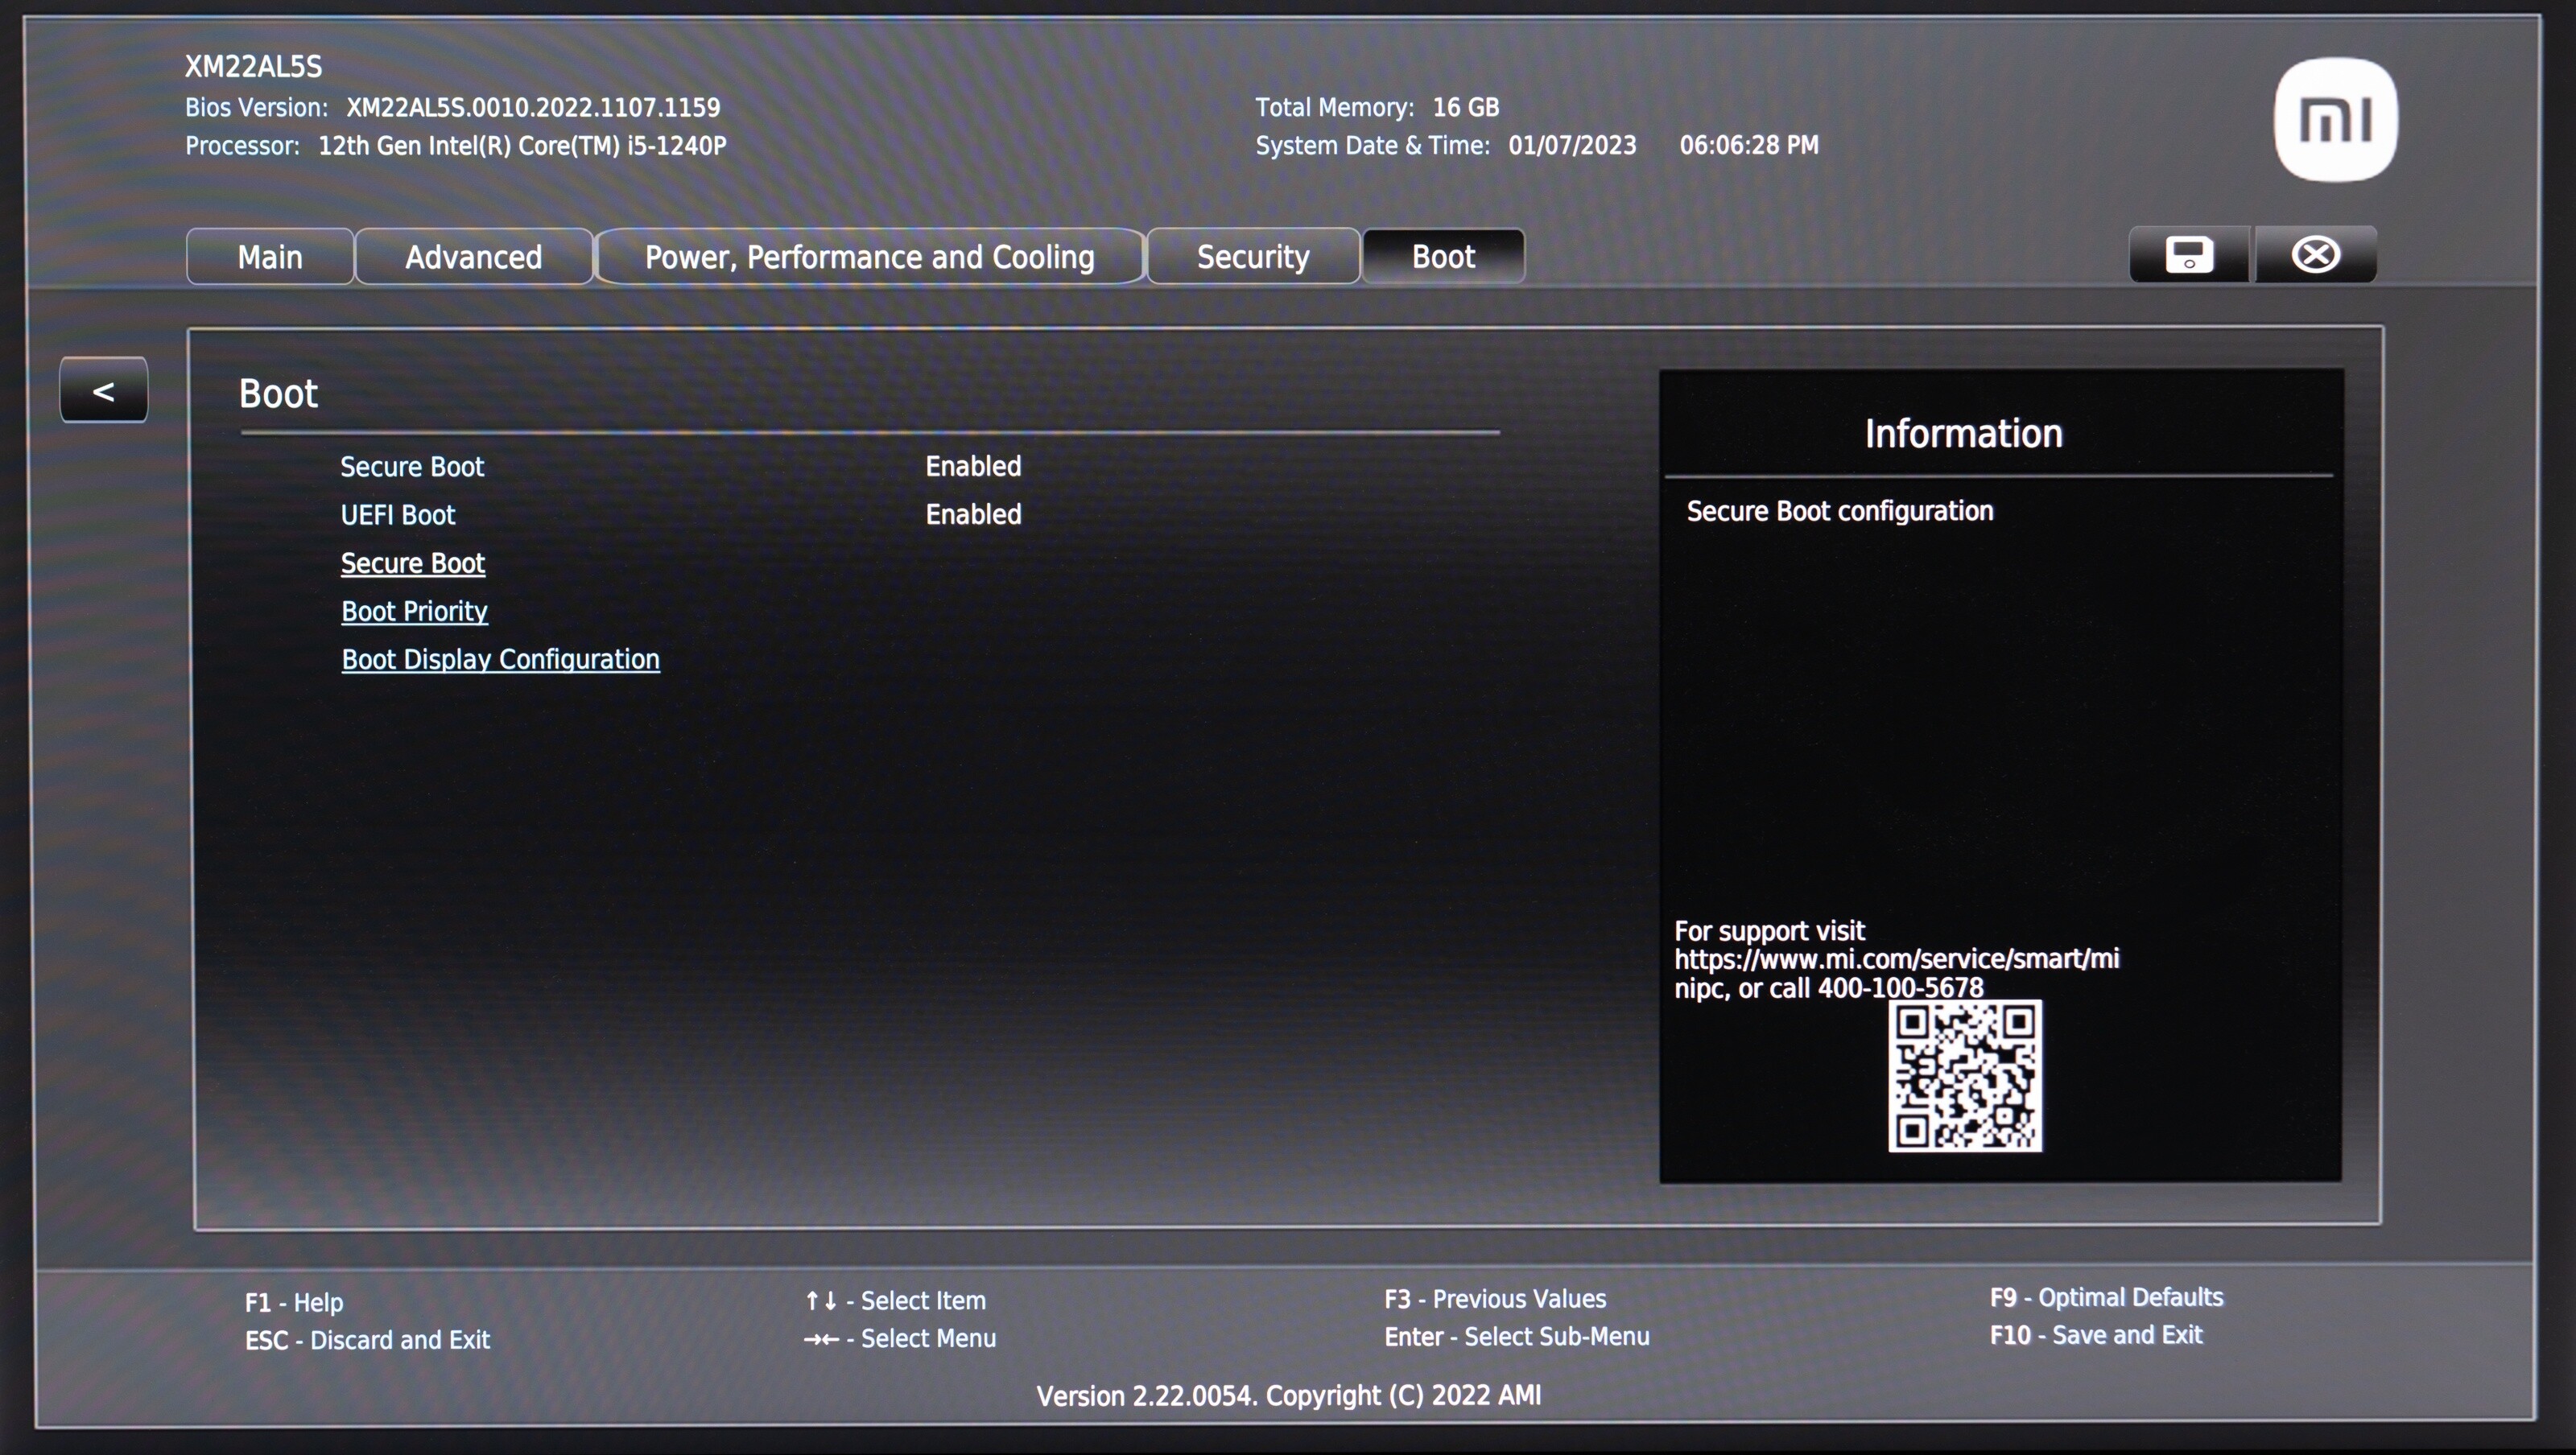Click the system time value
2576x1455 pixels.
1749,146
